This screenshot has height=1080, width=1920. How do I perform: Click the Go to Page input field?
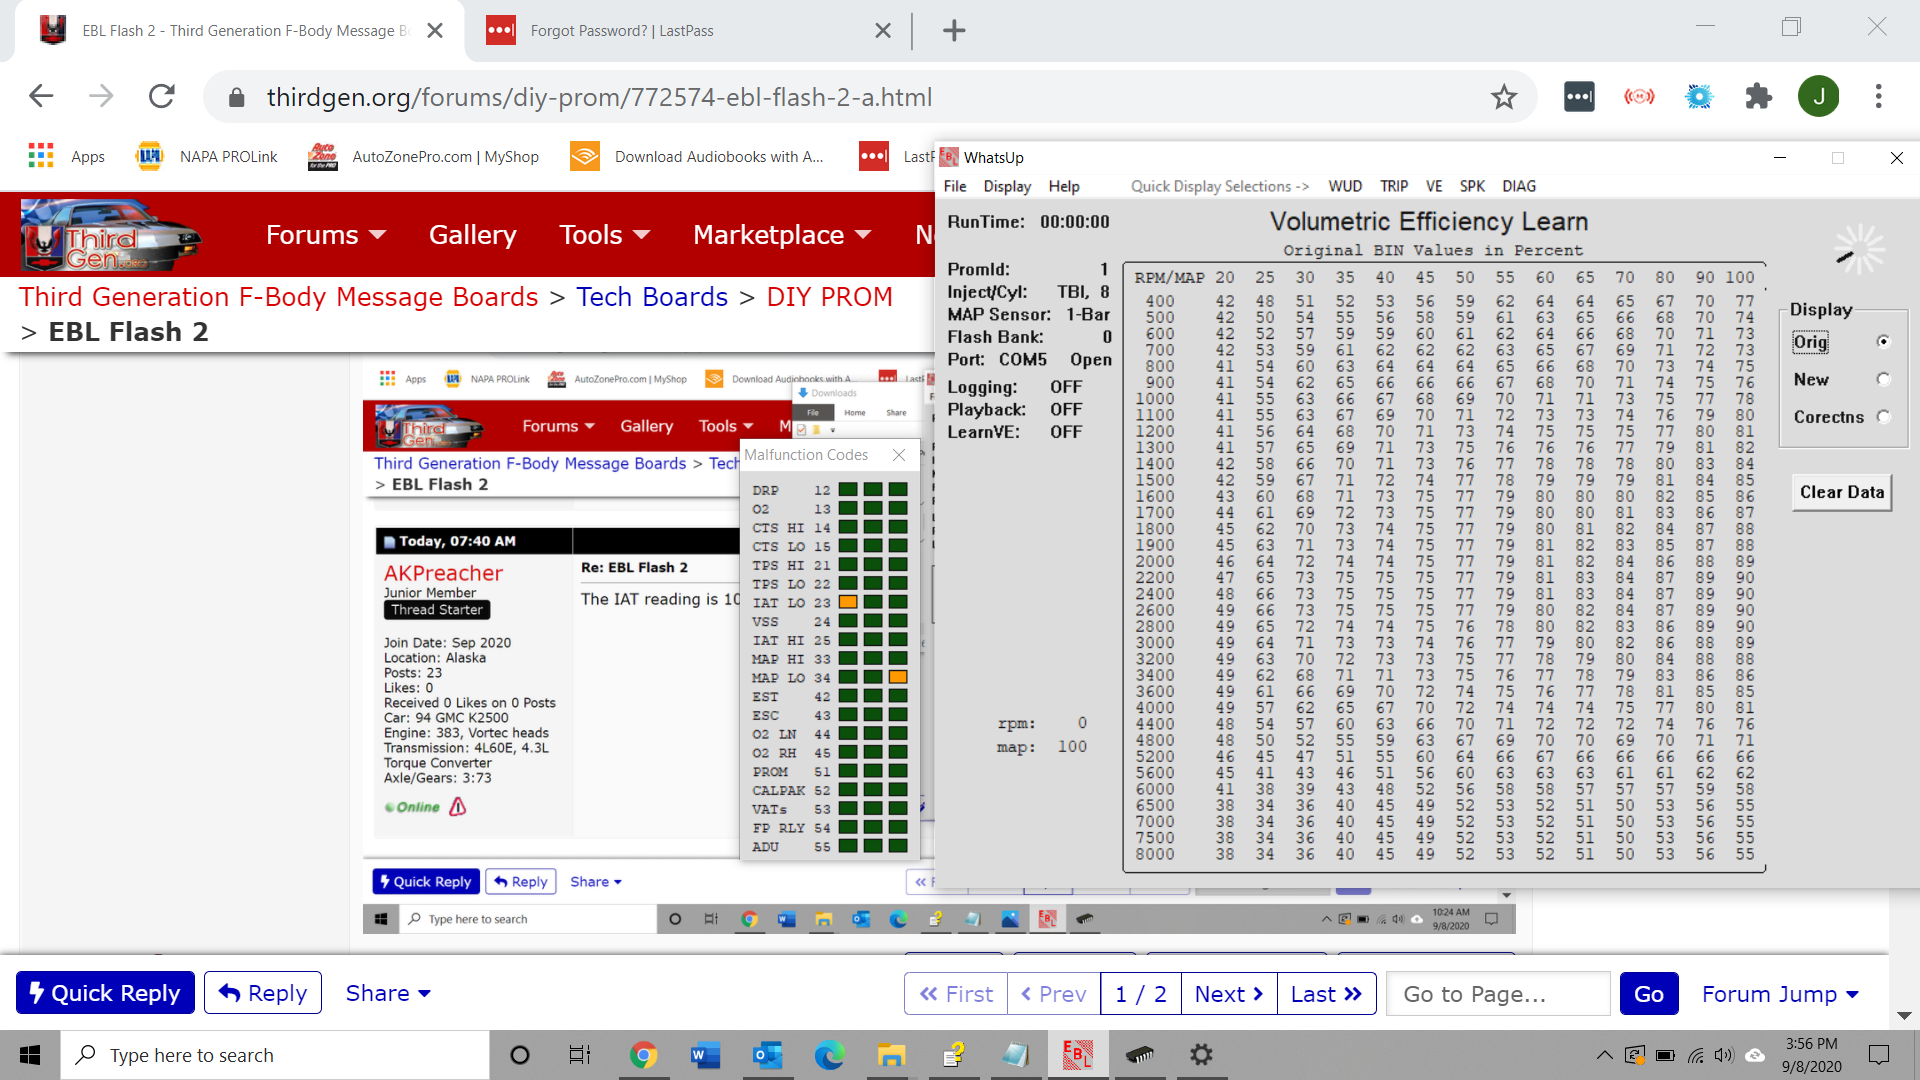point(1497,994)
